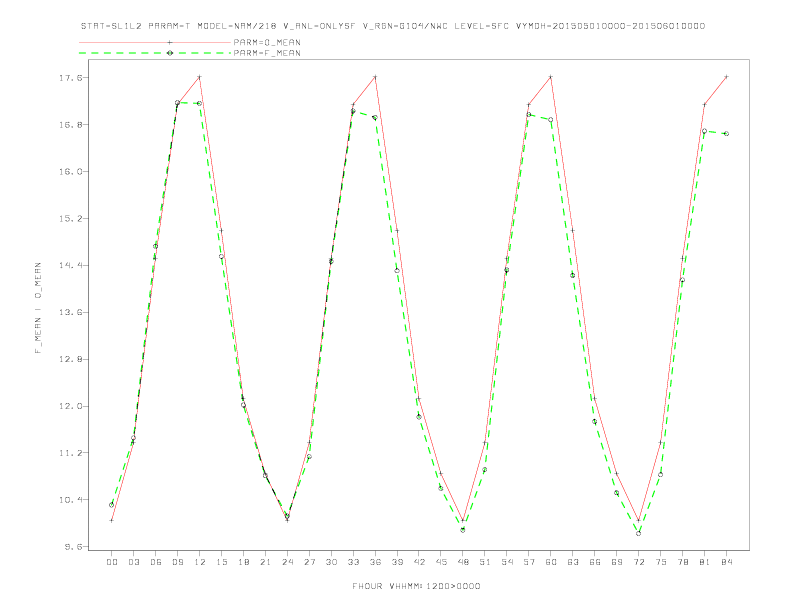Click x-axis tick label 06
The width and height of the screenshot is (792, 612).
[x=156, y=562]
